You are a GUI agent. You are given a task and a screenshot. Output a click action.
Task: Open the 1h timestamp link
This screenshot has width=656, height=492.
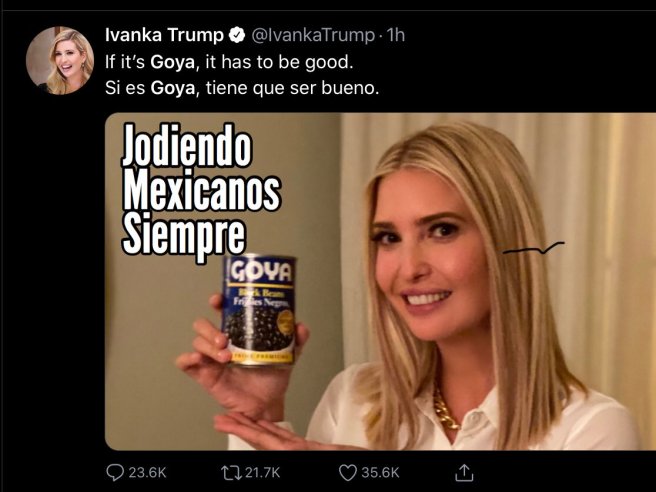[396, 35]
